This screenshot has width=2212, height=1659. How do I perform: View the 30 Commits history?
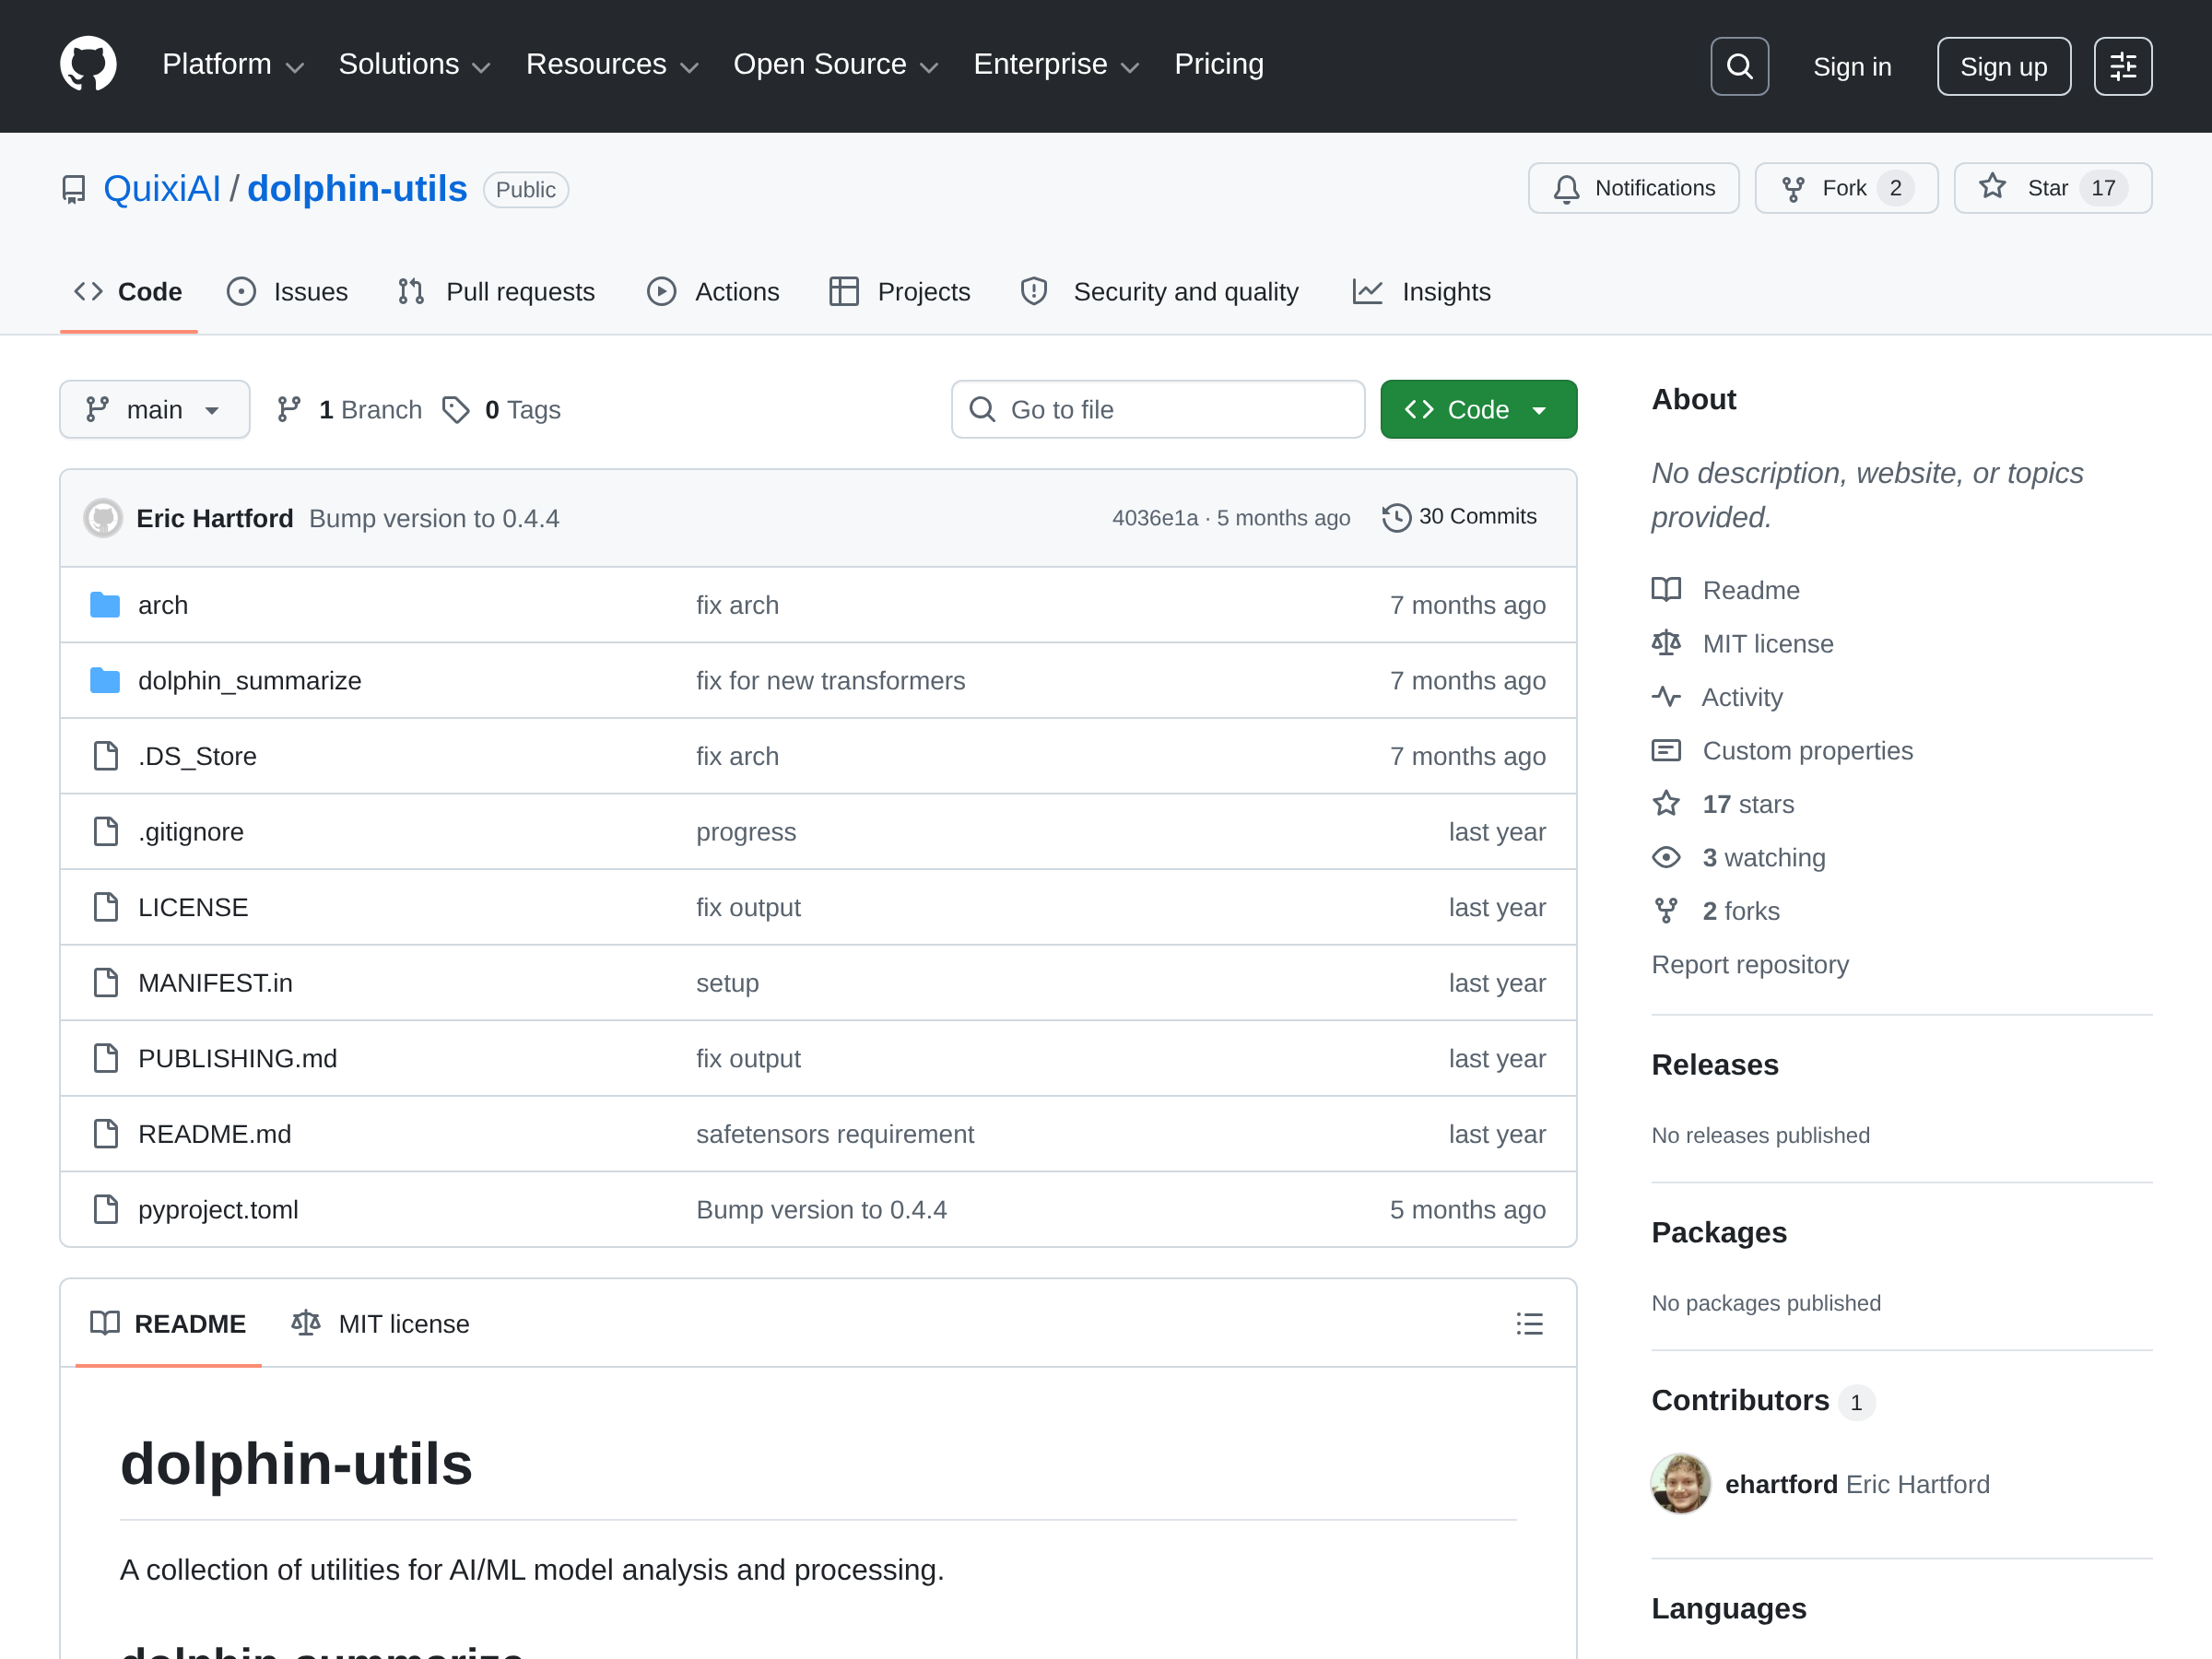pyautogui.click(x=1460, y=517)
